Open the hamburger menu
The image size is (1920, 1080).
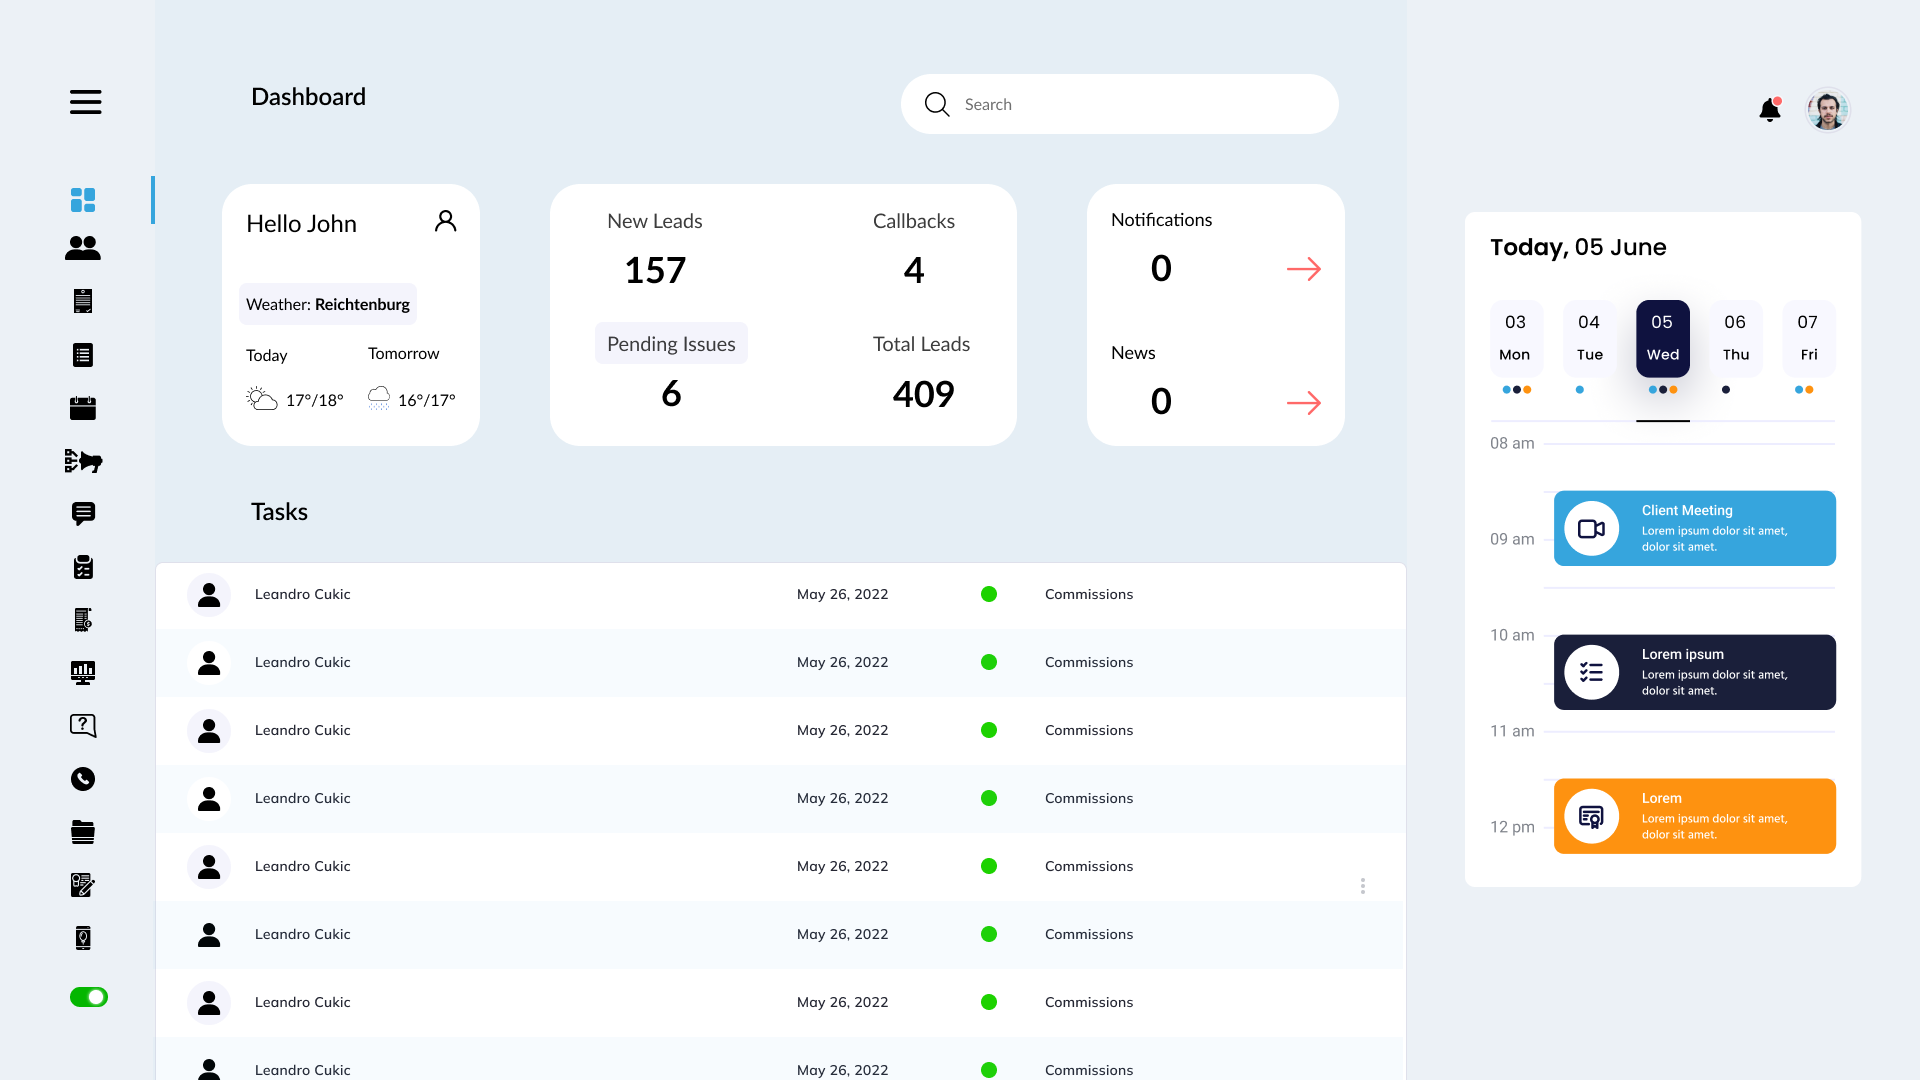[x=85, y=102]
